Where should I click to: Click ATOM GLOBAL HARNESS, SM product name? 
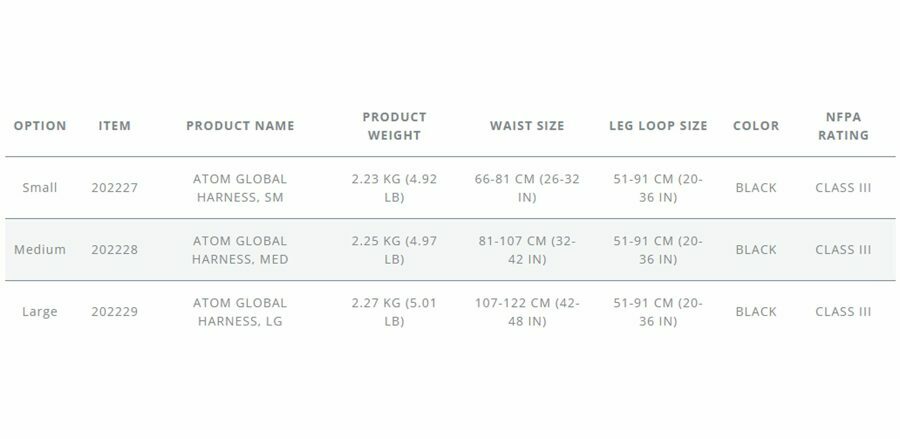click(x=240, y=188)
